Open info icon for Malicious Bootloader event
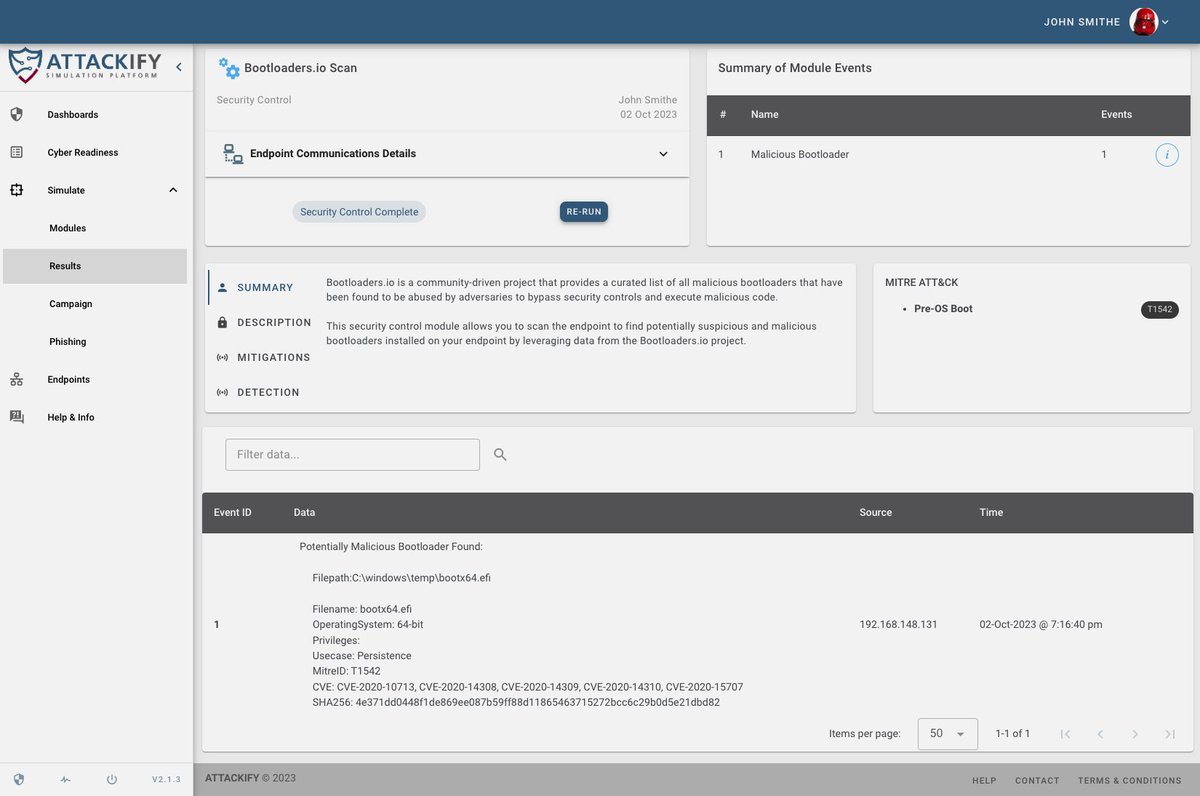Image resolution: width=1200 pixels, height=796 pixels. tap(1167, 155)
